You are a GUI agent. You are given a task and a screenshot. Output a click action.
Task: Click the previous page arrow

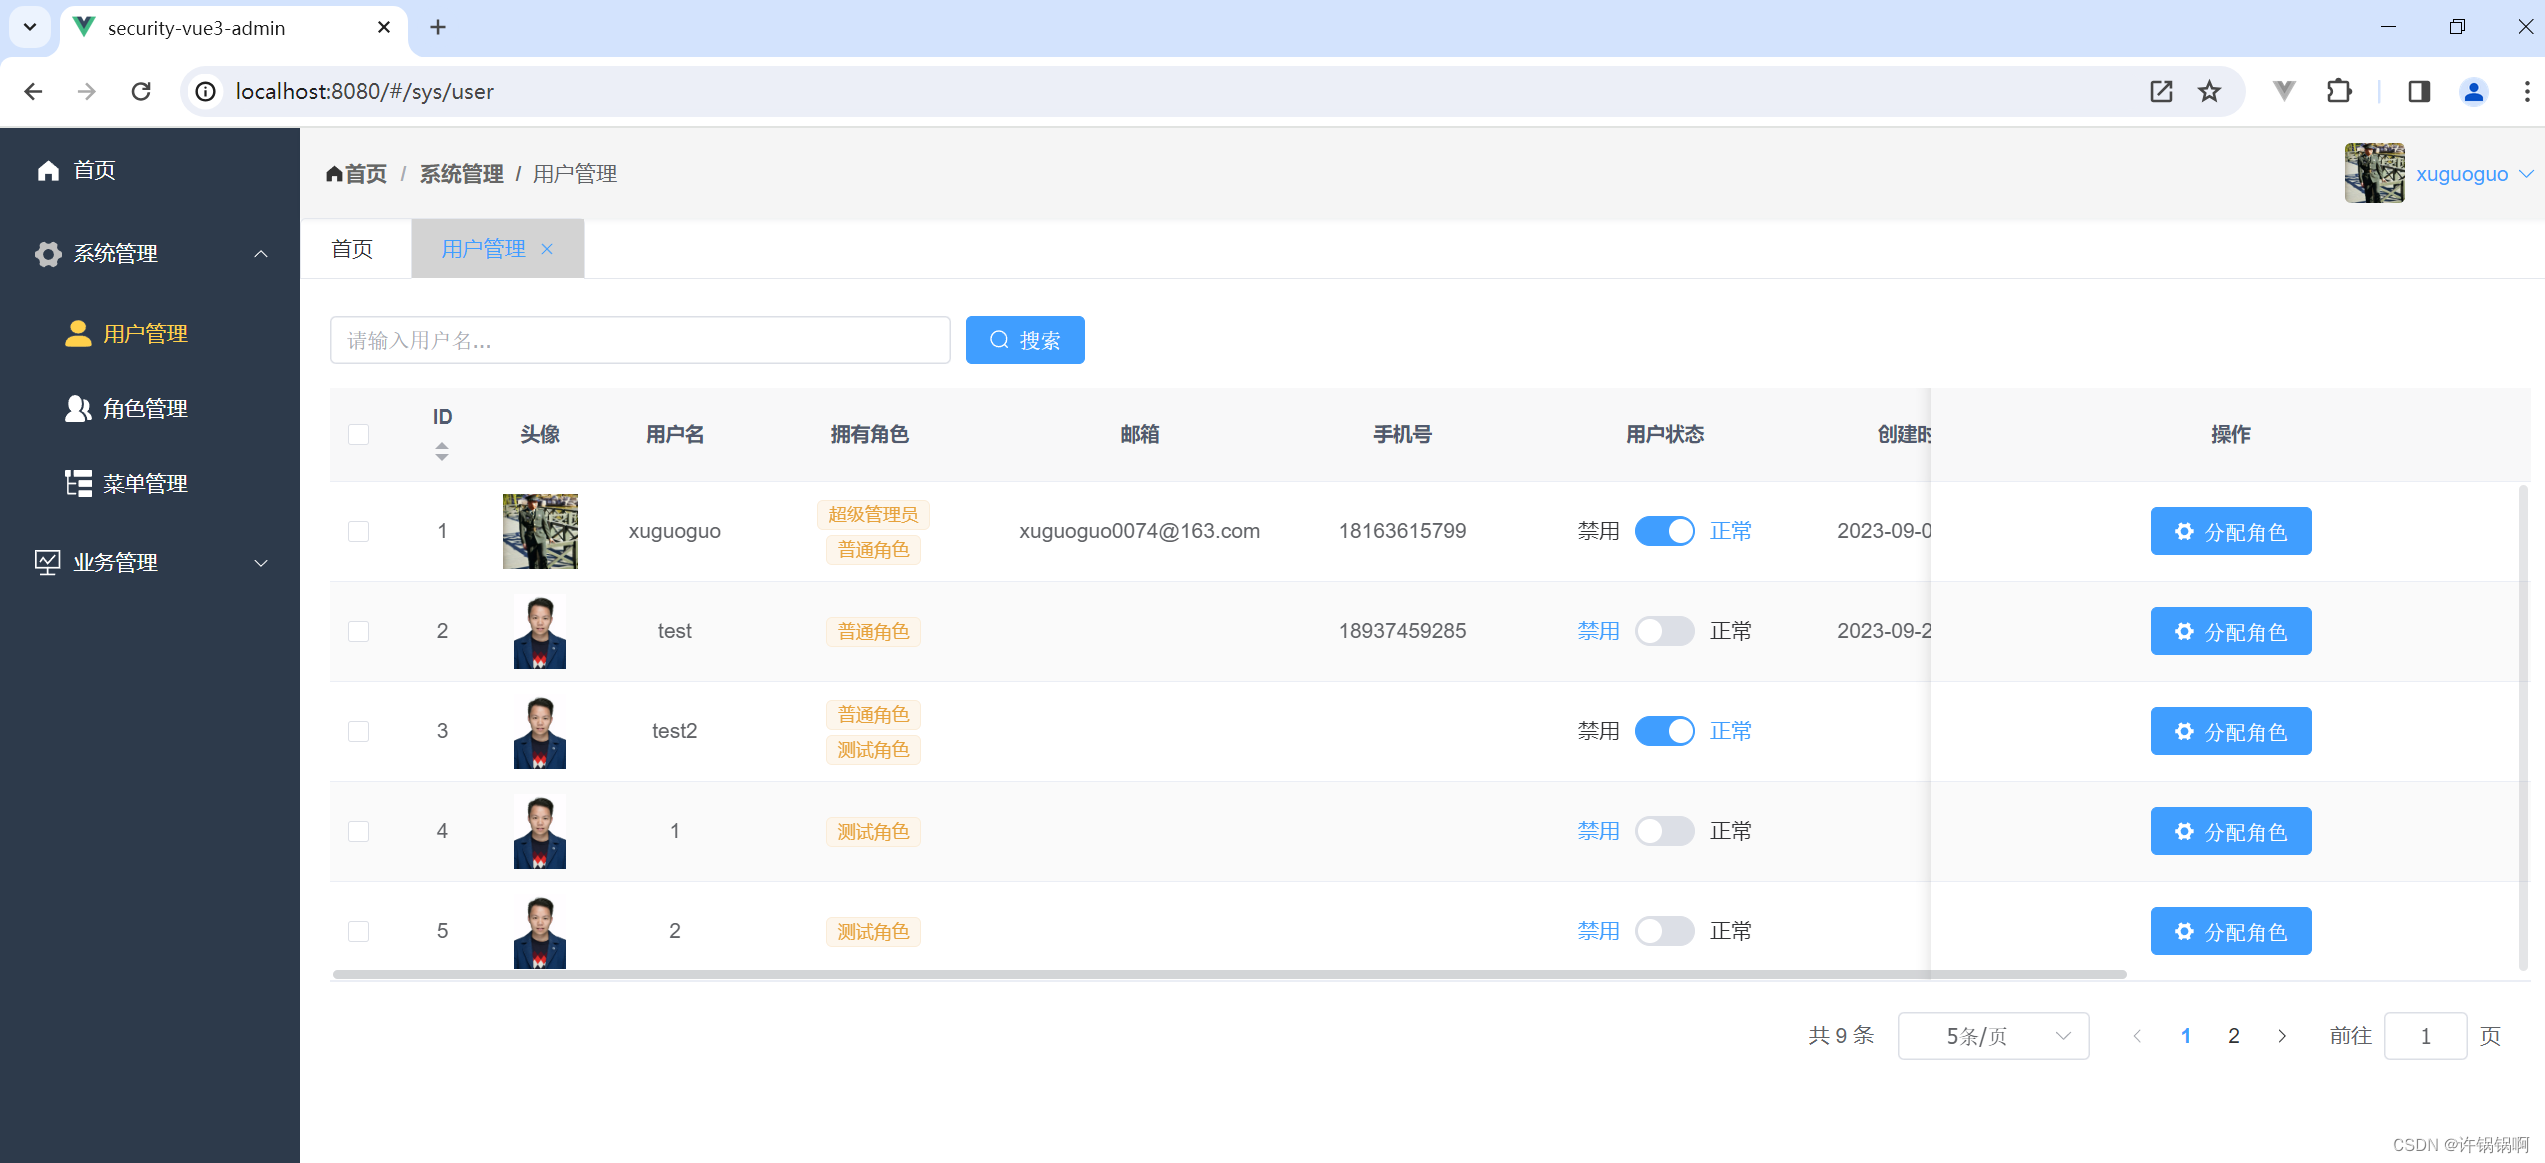click(2137, 1036)
